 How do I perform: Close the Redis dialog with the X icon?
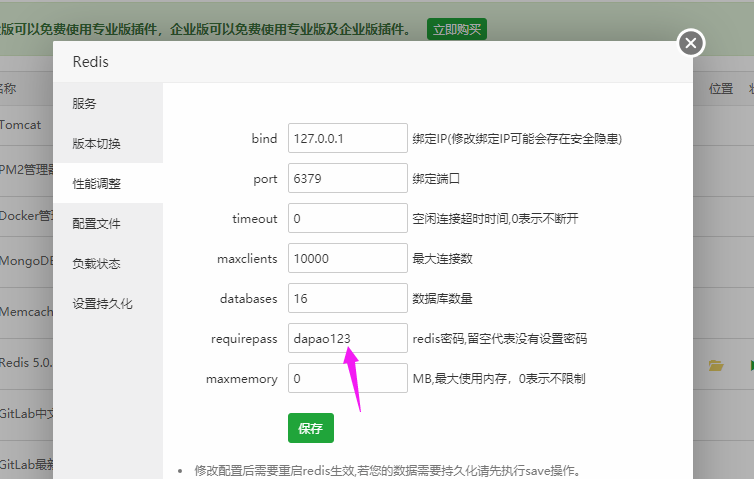pos(691,43)
